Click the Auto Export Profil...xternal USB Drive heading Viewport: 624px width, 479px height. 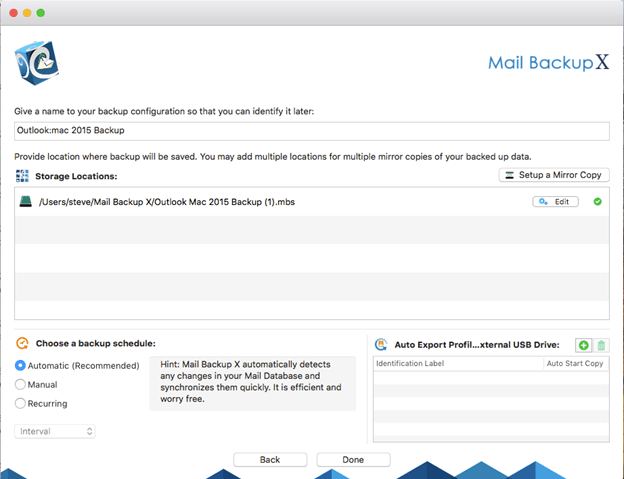coord(477,345)
